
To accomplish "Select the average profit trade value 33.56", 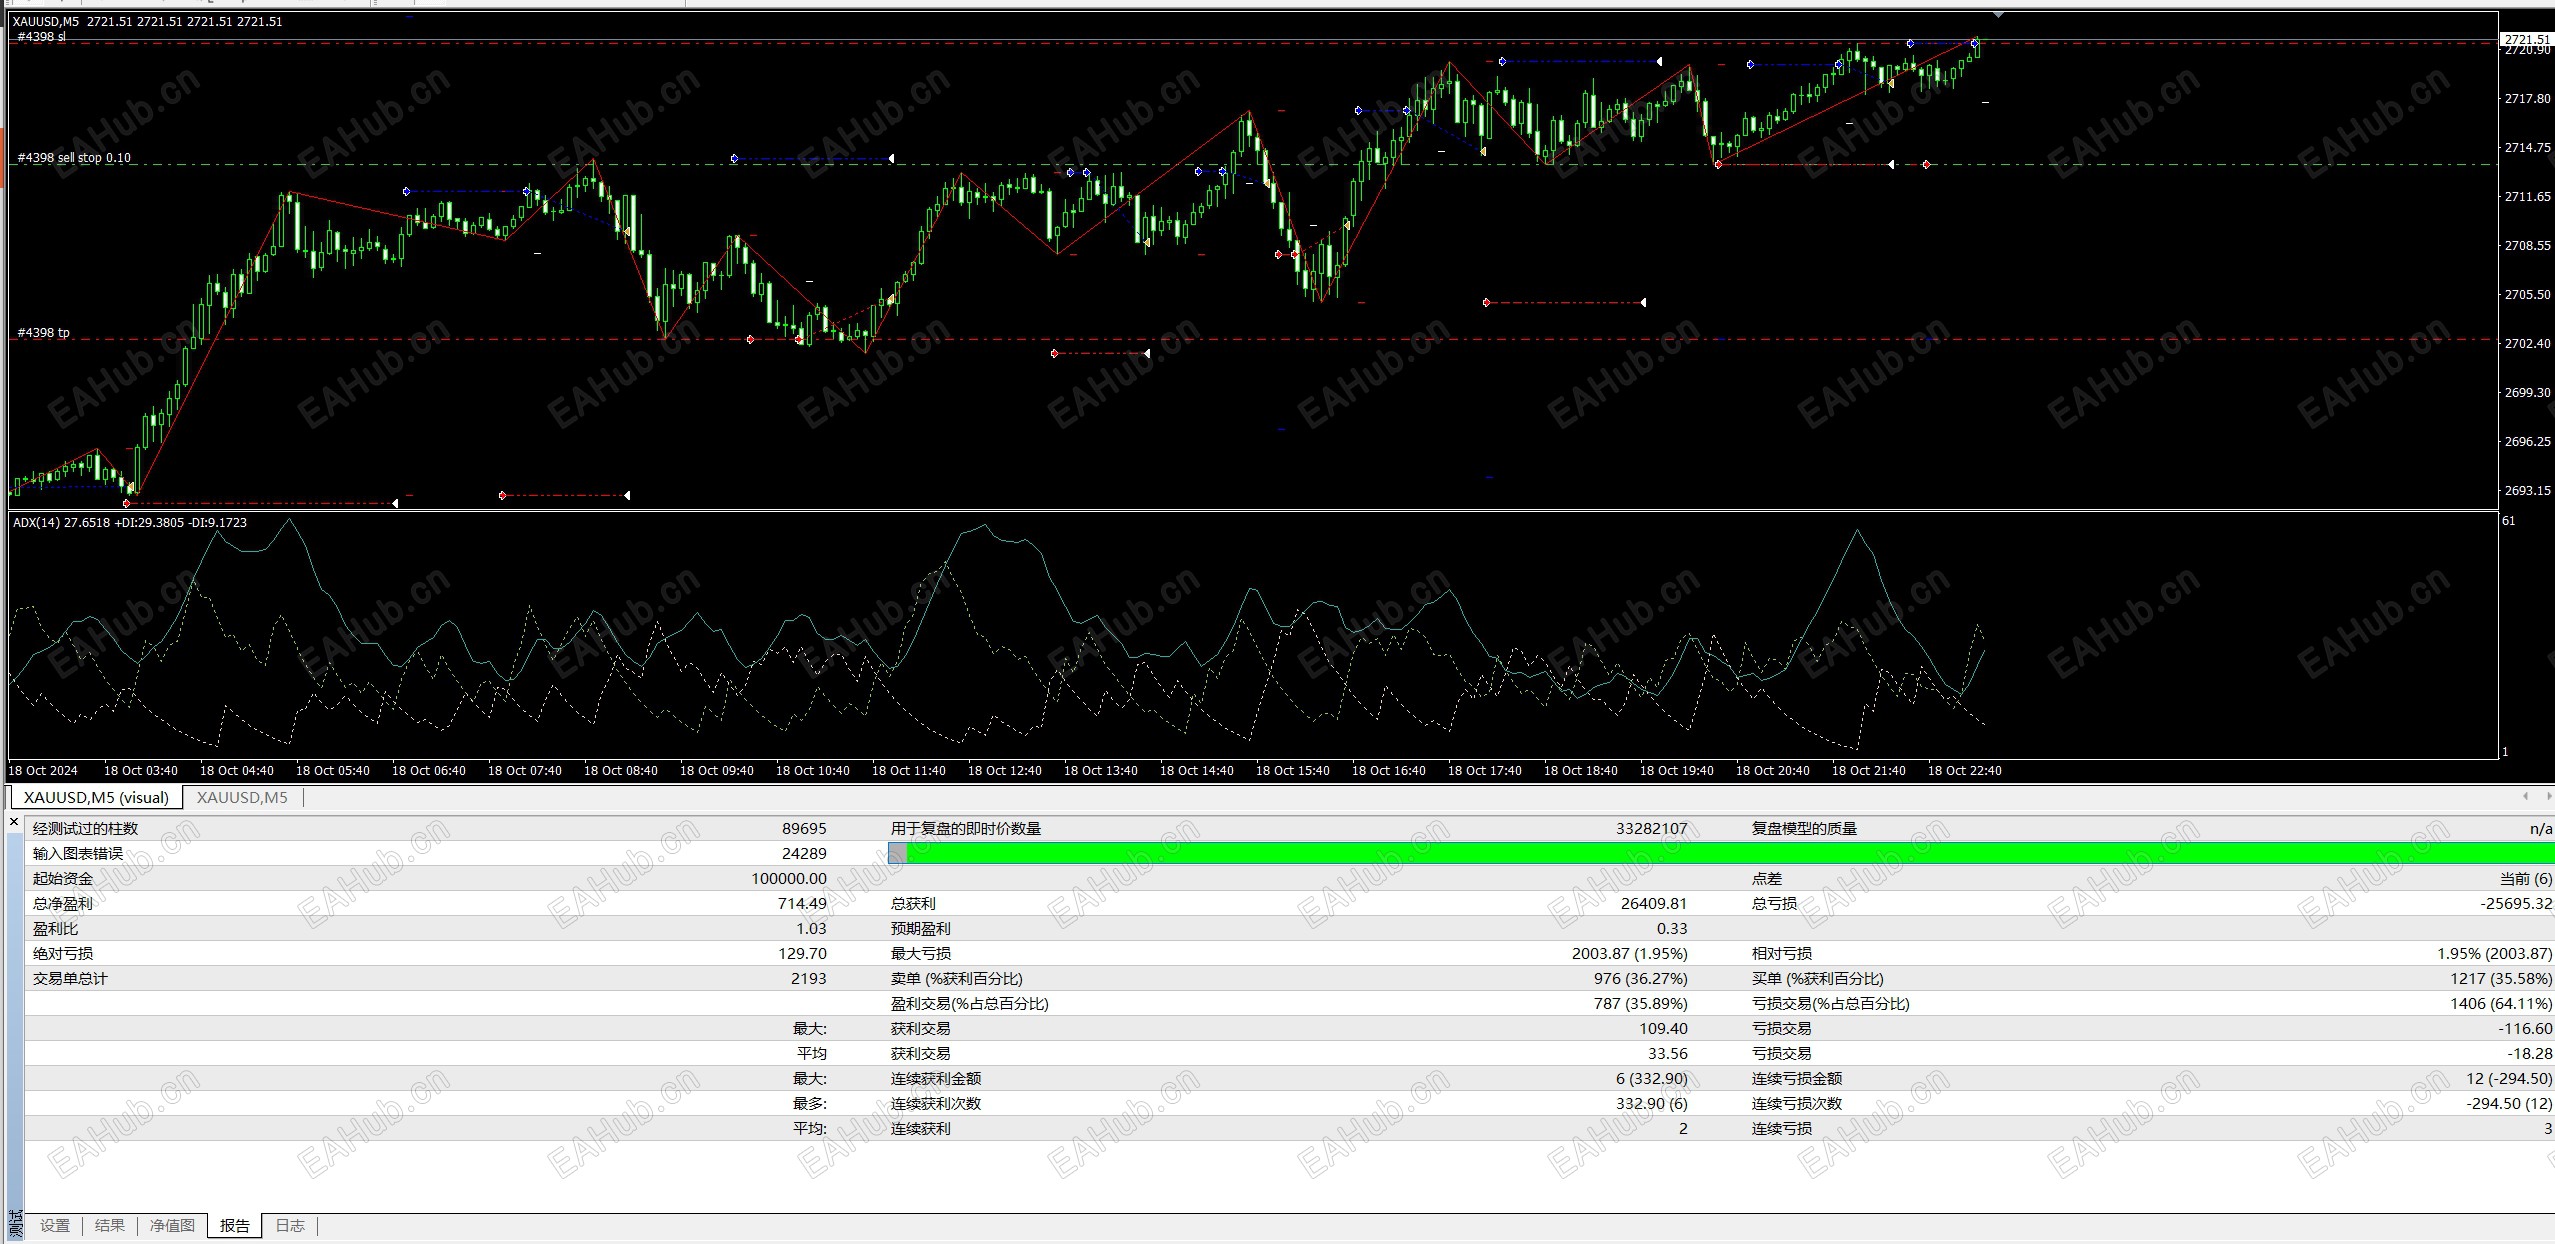I will [x=1668, y=1053].
